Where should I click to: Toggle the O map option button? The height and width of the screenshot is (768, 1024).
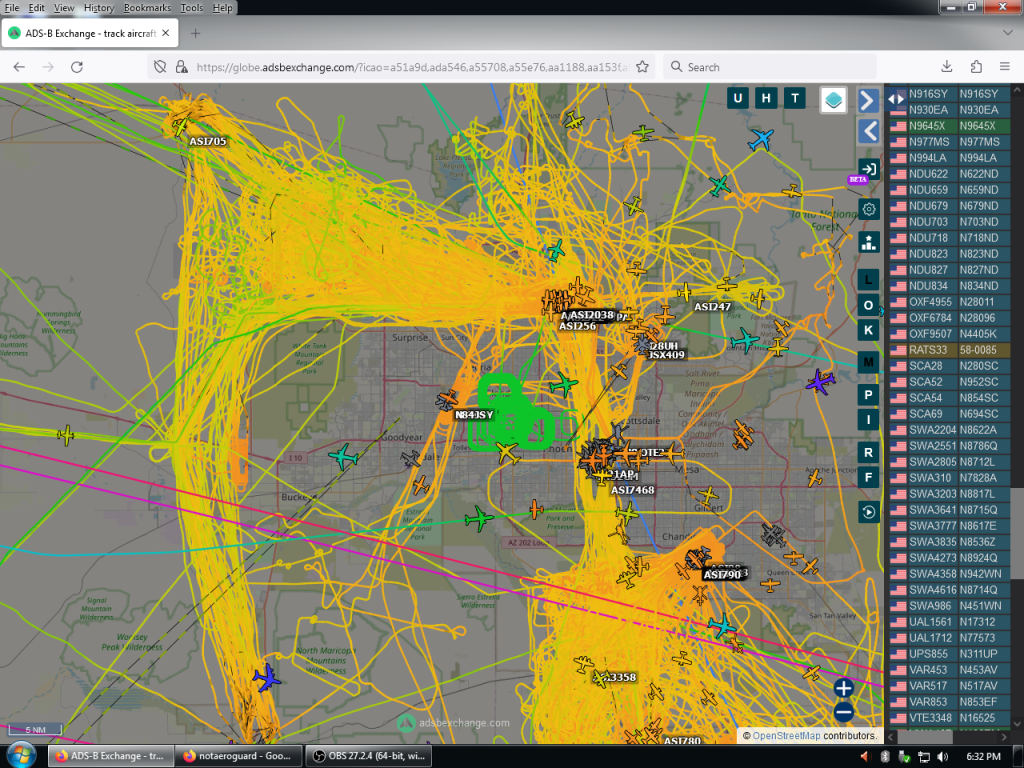coord(869,305)
